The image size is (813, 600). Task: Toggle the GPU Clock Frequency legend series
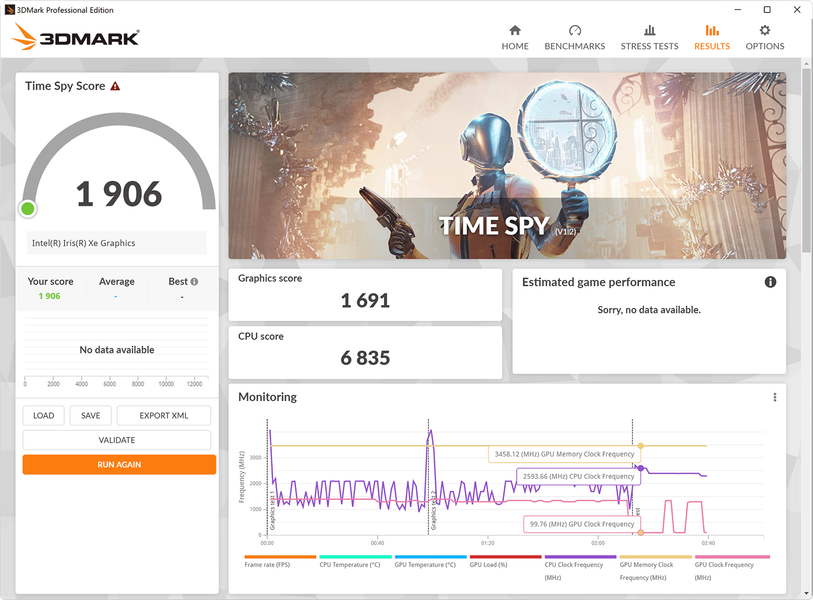730,568
